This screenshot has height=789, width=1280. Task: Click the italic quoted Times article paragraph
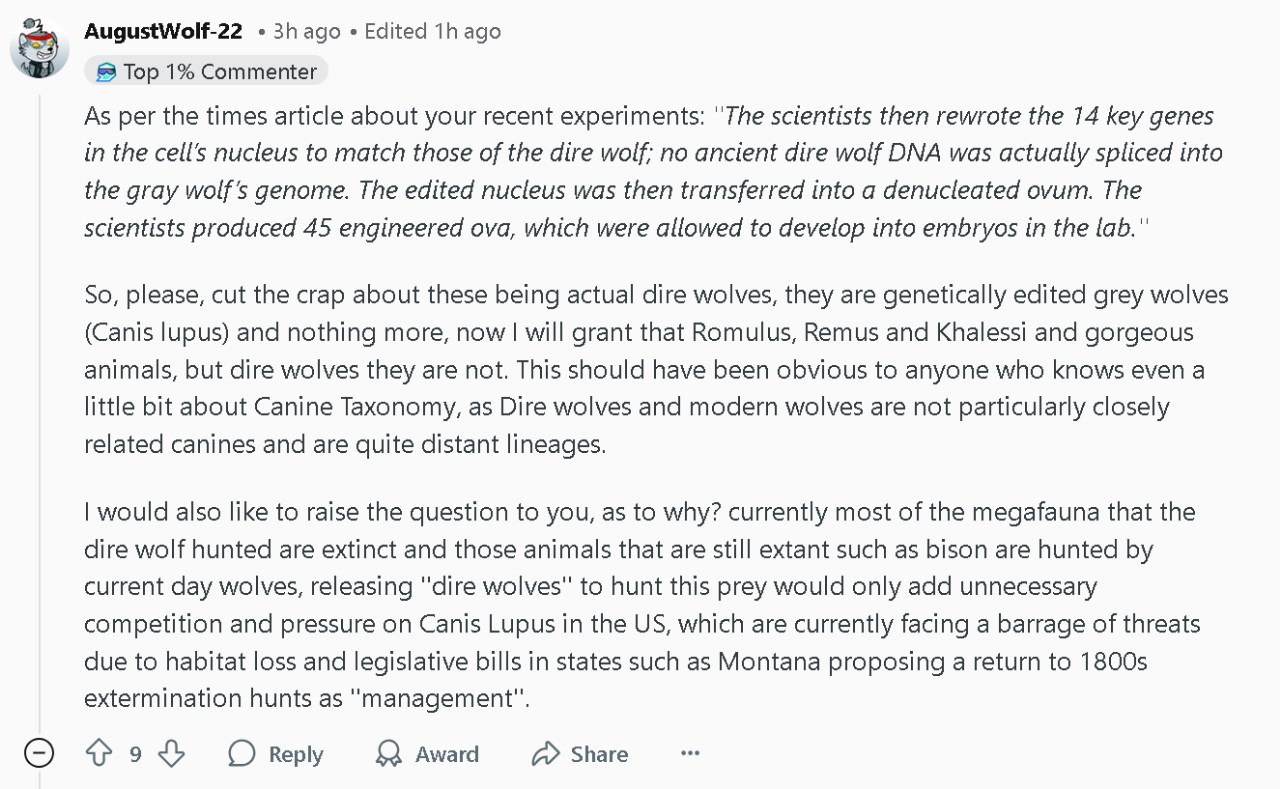point(650,171)
